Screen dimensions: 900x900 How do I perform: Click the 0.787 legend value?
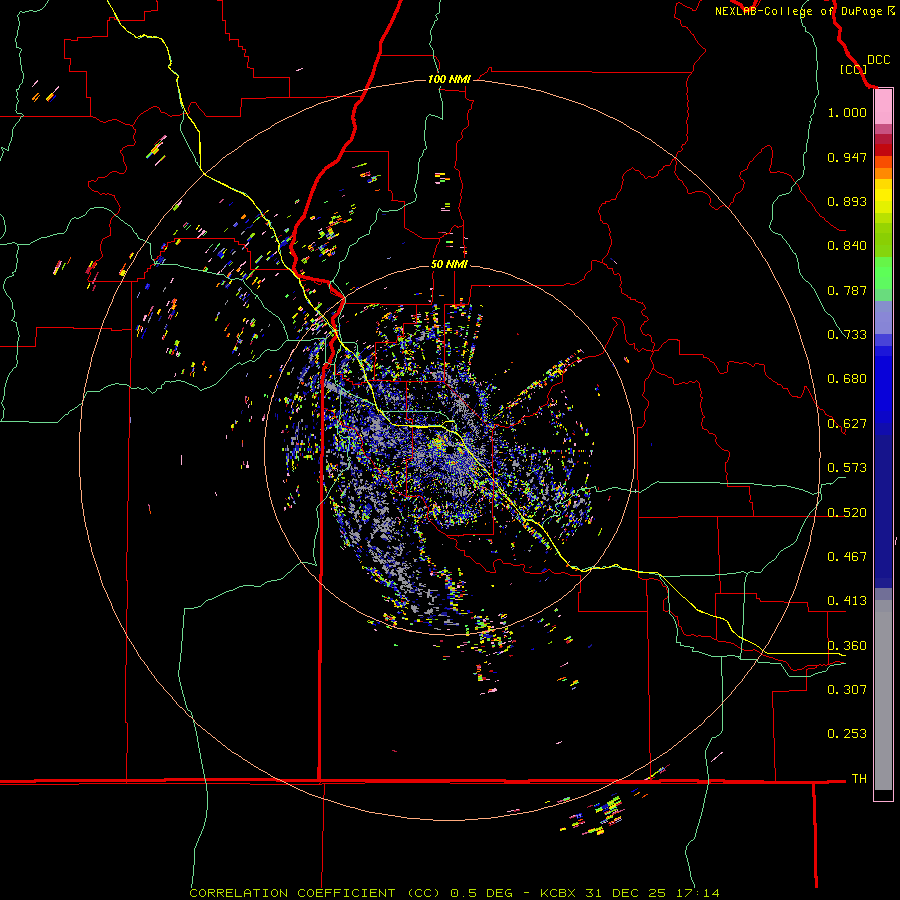coord(847,290)
